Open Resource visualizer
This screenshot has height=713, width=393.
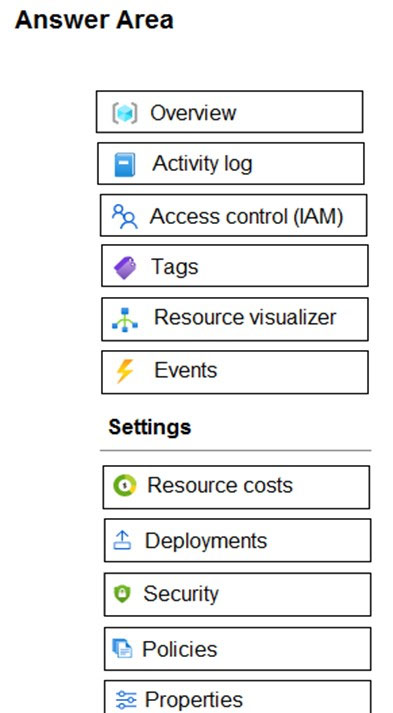coord(235,319)
